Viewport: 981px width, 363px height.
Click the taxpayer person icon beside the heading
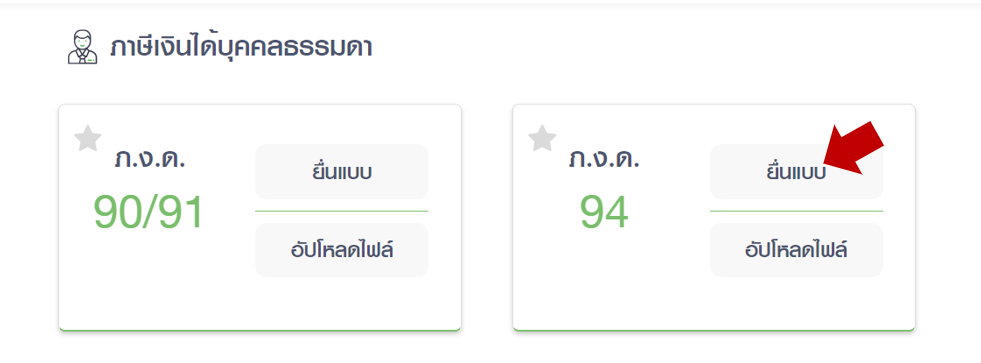[x=83, y=49]
